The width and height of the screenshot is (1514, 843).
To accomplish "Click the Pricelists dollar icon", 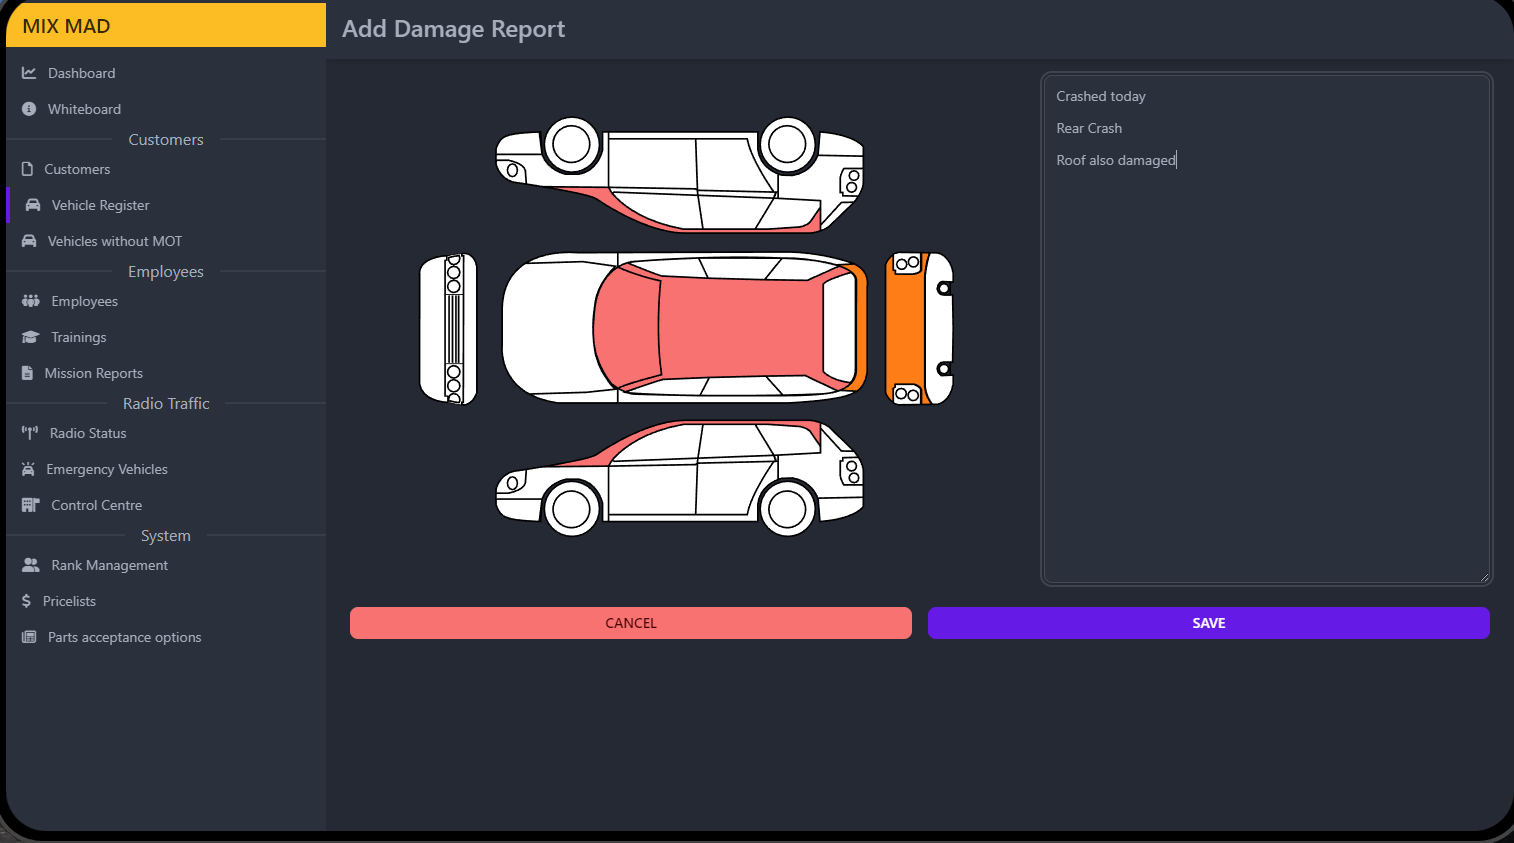I will (x=27, y=601).
